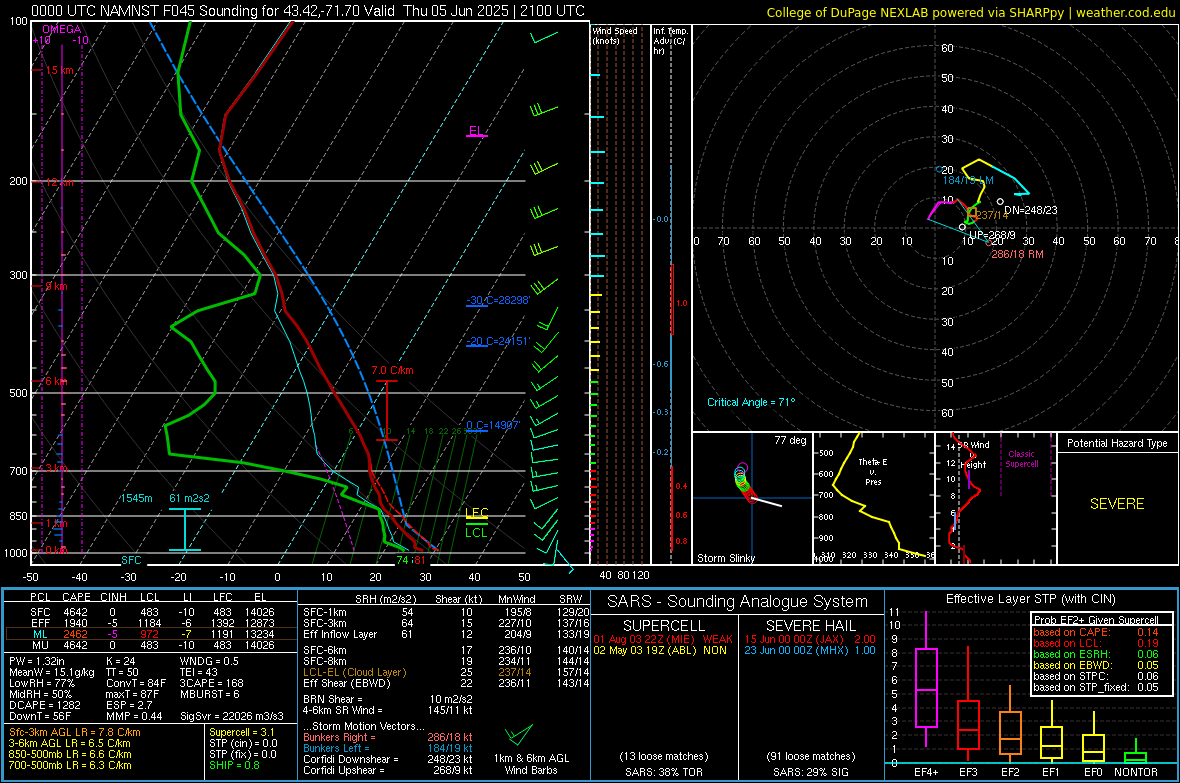Click the red 'Bunkers Right =' row
Screen dimensions: 1180x783
tap(388, 737)
